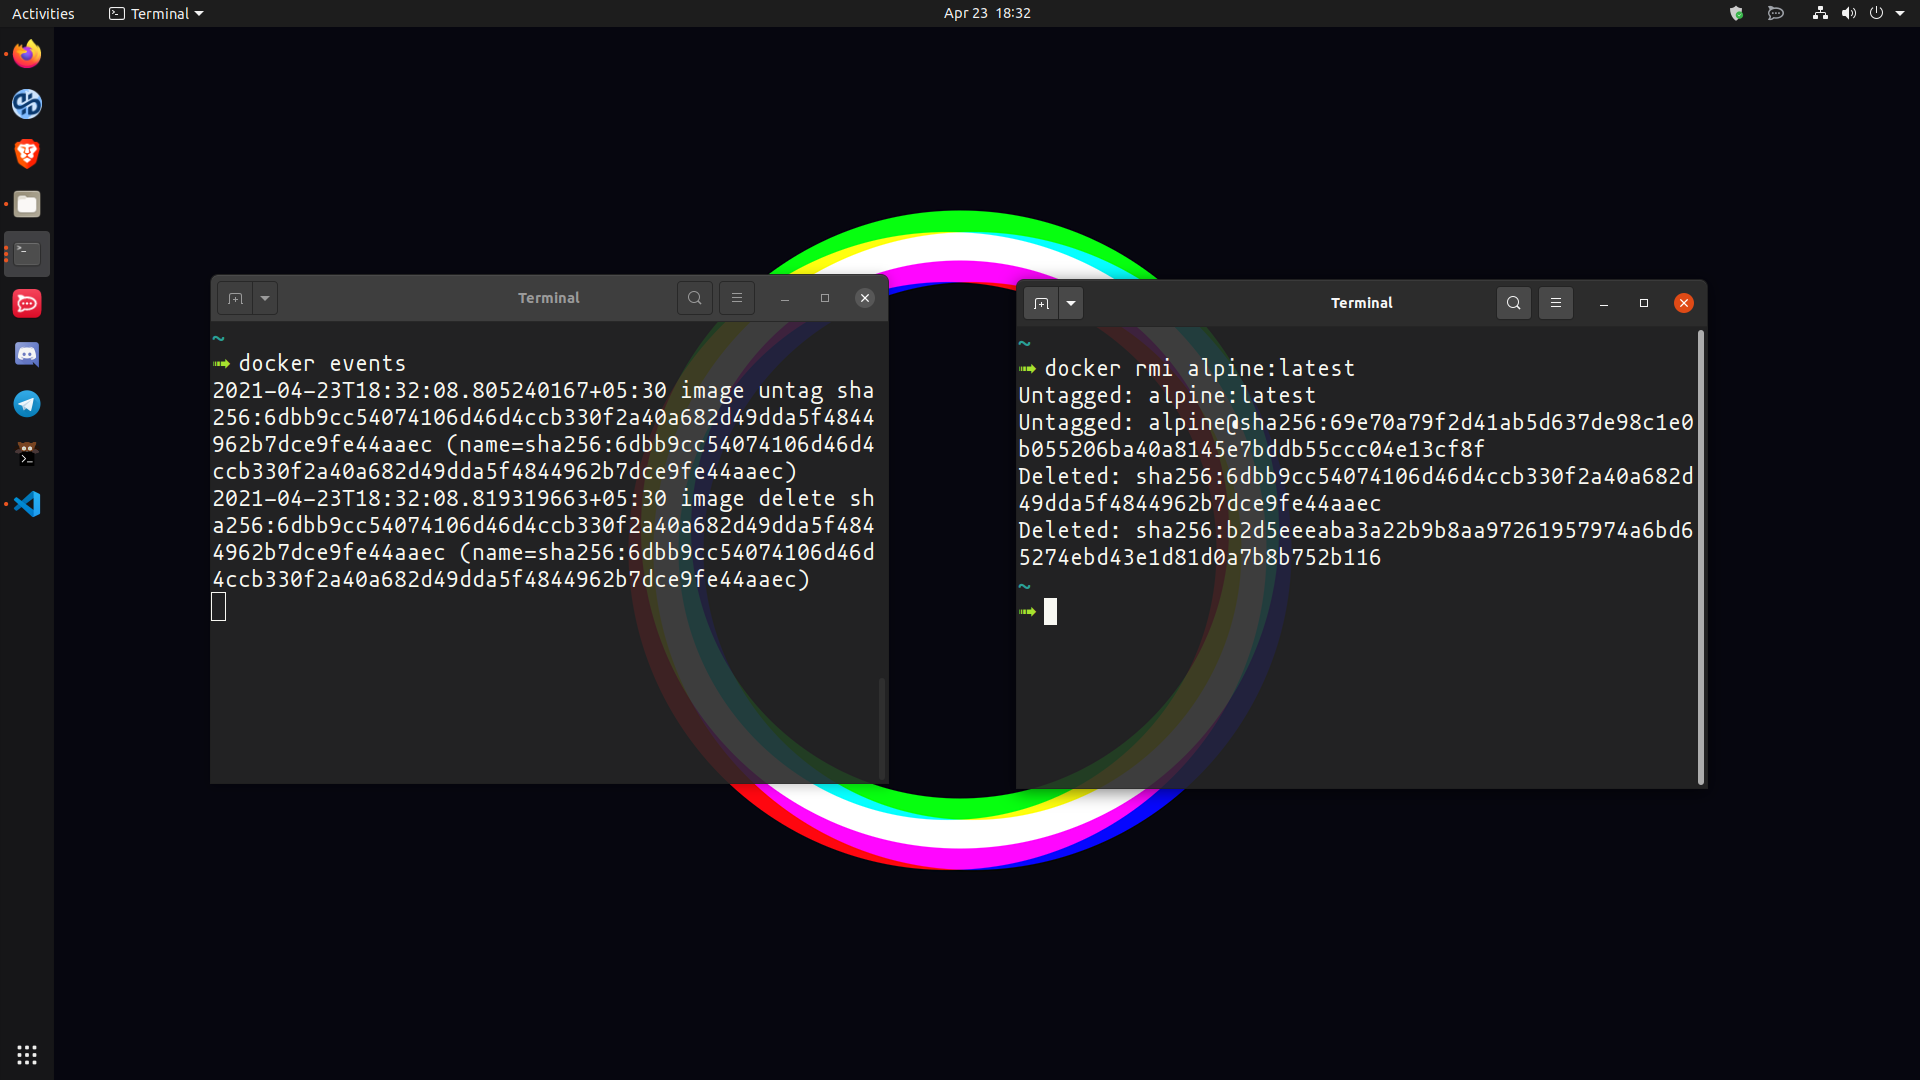The width and height of the screenshot is (1920, 1080).
Task: Click search icon in right Terminal
Action: (1514, 303)
